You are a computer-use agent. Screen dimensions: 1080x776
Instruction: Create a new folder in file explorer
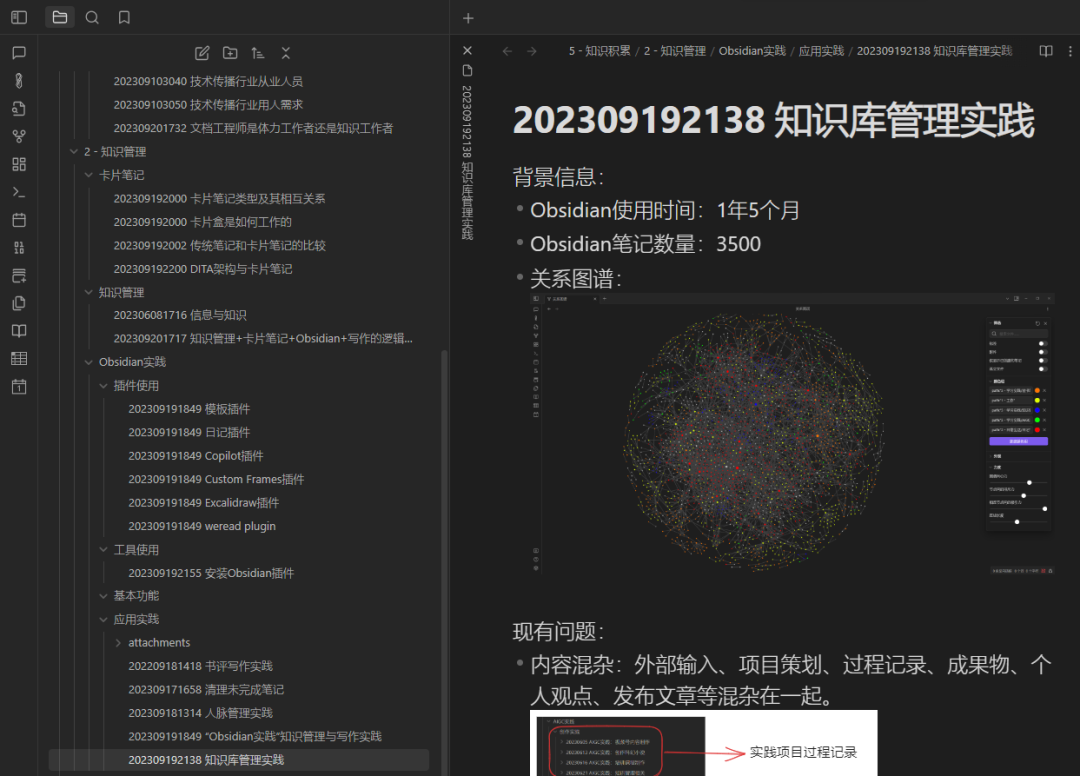[x=230, y=53]
